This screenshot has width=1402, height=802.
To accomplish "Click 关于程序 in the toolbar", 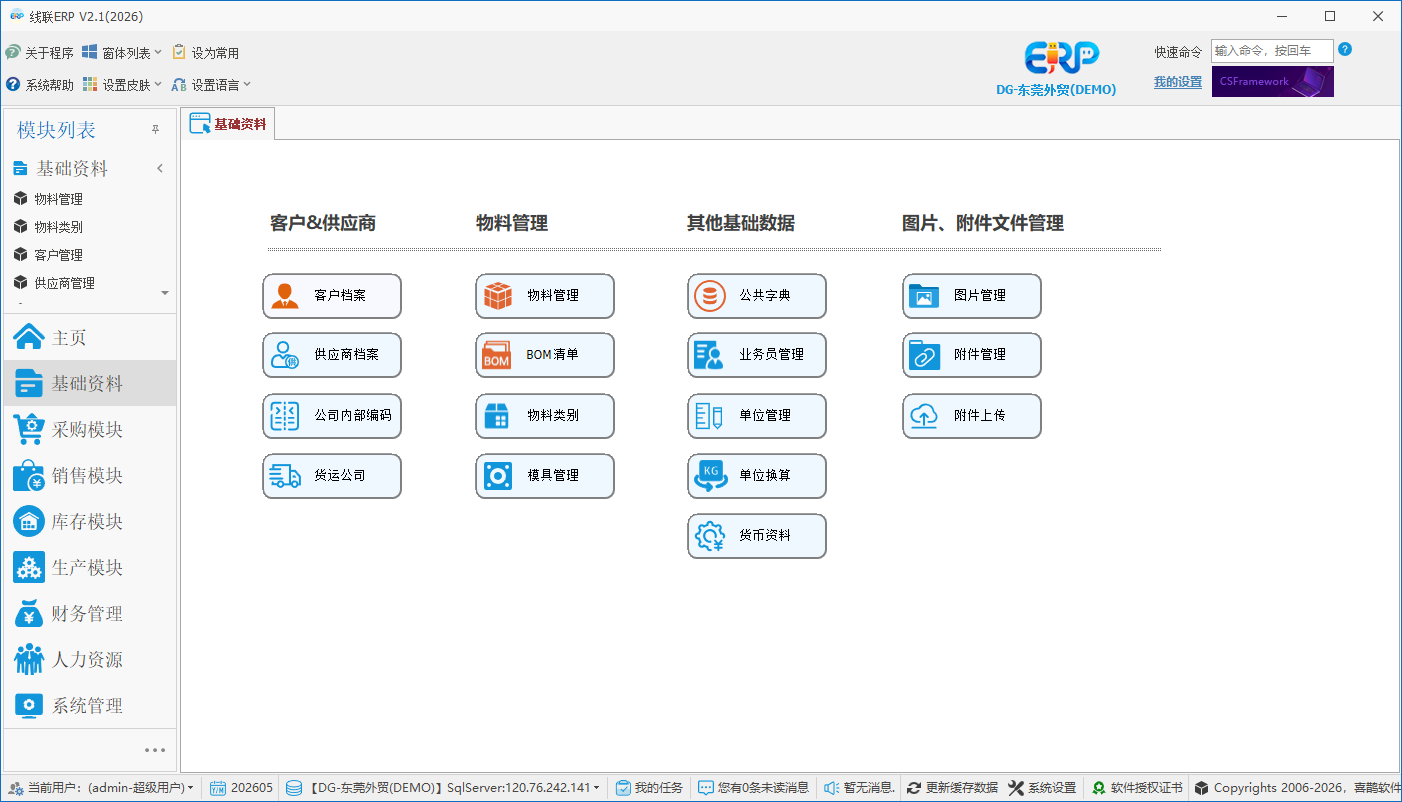I will (40, 53).
